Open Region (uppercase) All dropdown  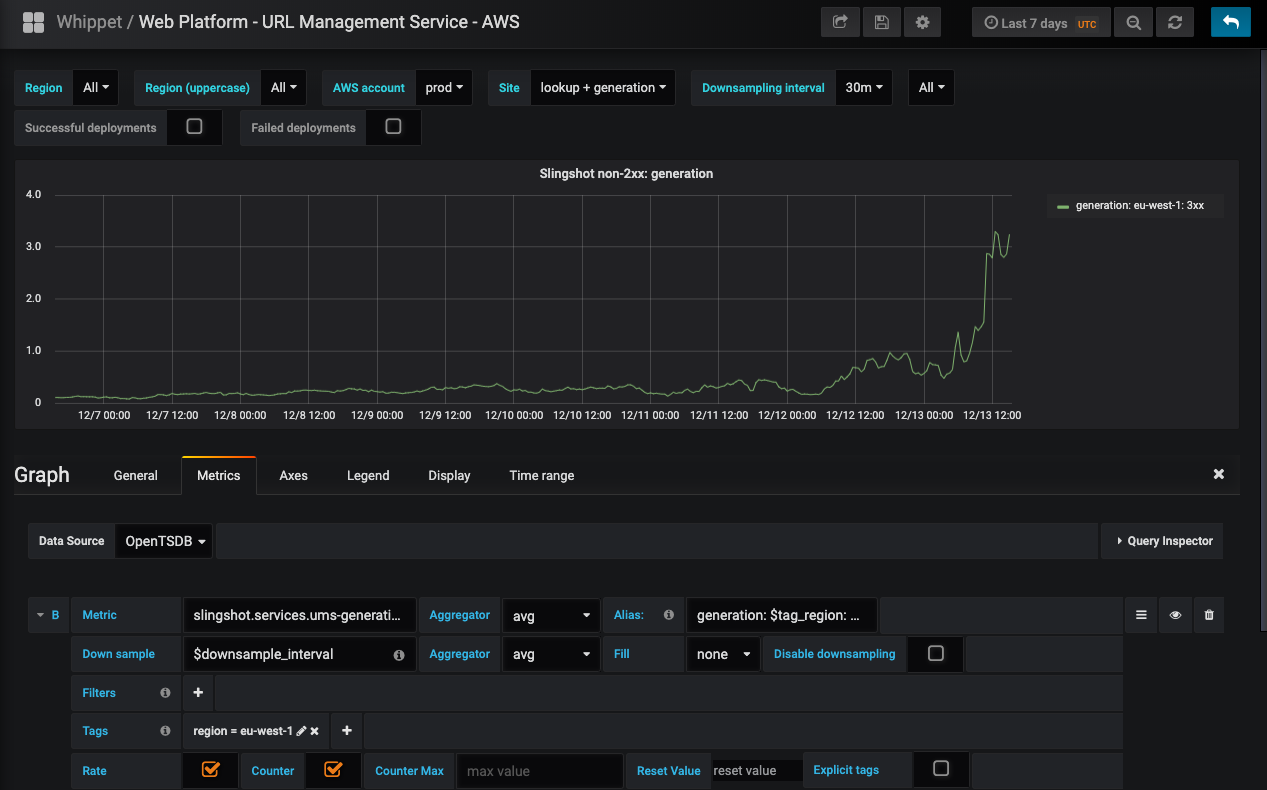284,88
